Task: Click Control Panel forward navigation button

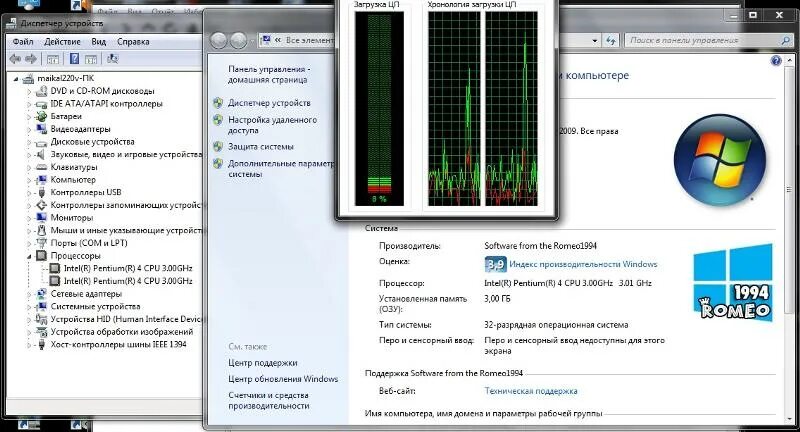Action: tap(238, 40)
